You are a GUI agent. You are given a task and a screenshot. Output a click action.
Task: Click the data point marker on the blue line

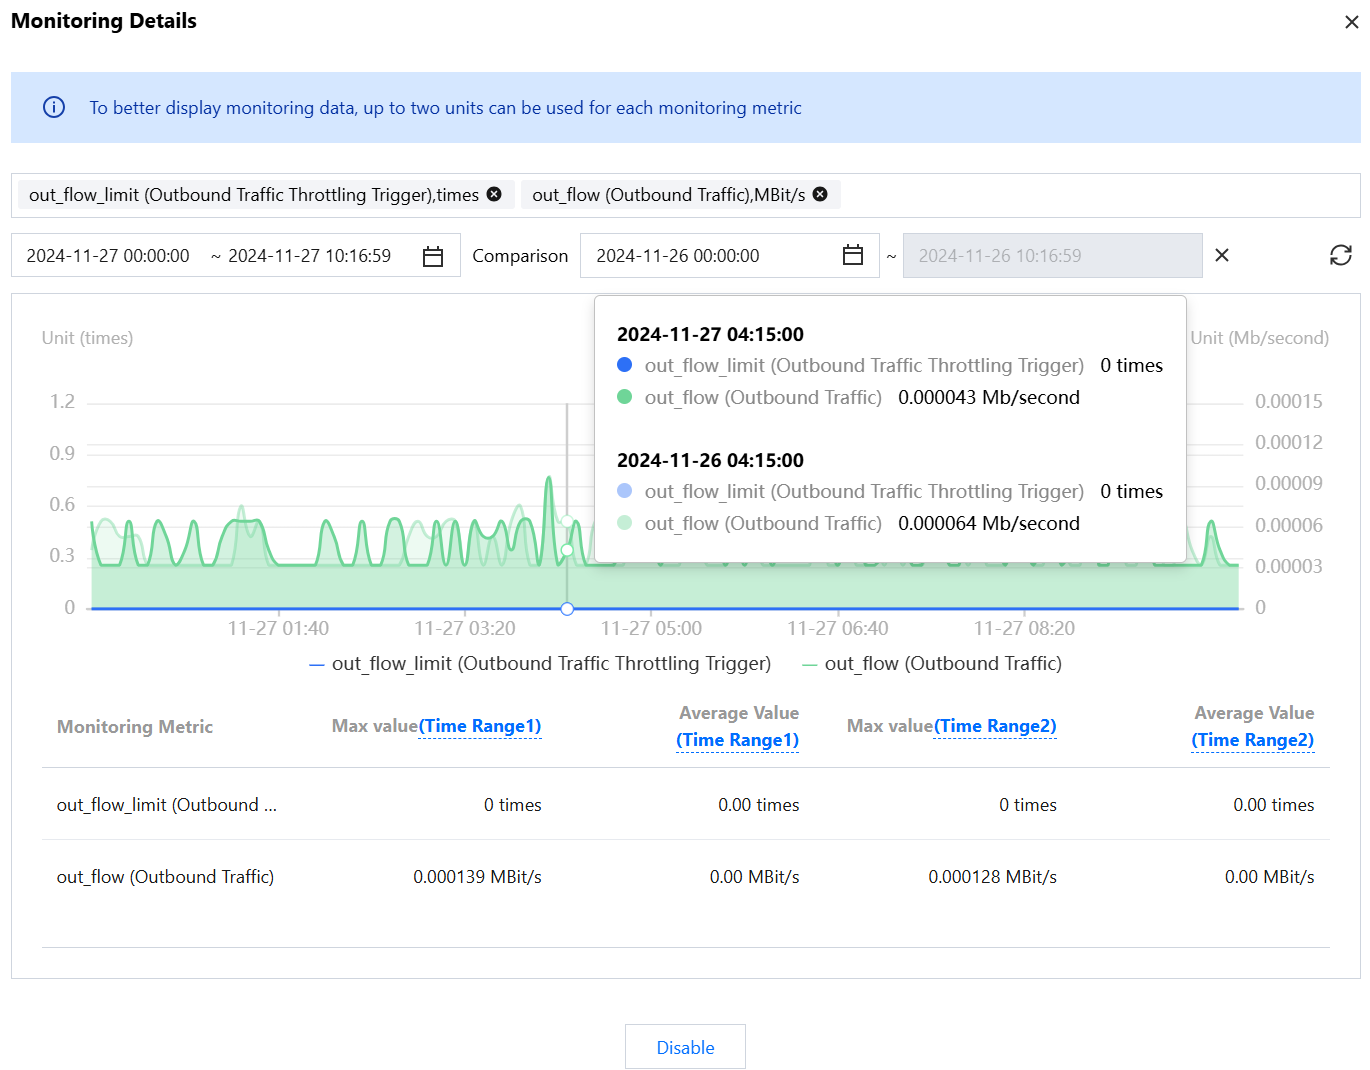(x=567, y=608)
